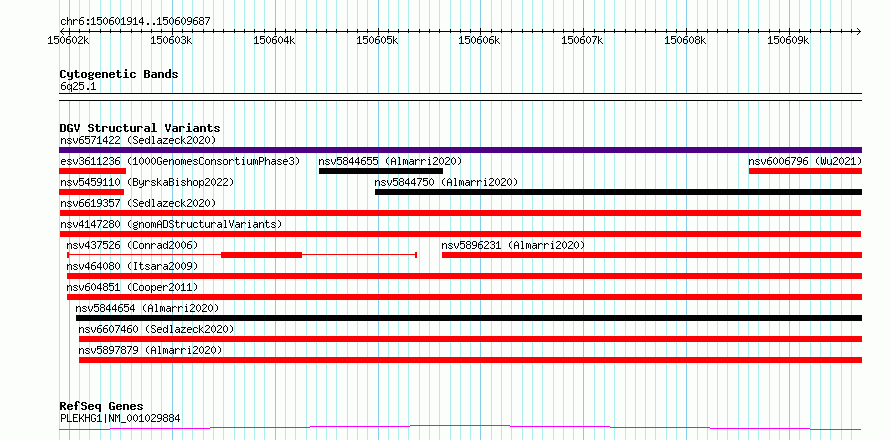Screen dimensions: 890x440
Task: Open nsv5844654 (Almarri2020) label
Action: tap(147, 308)
